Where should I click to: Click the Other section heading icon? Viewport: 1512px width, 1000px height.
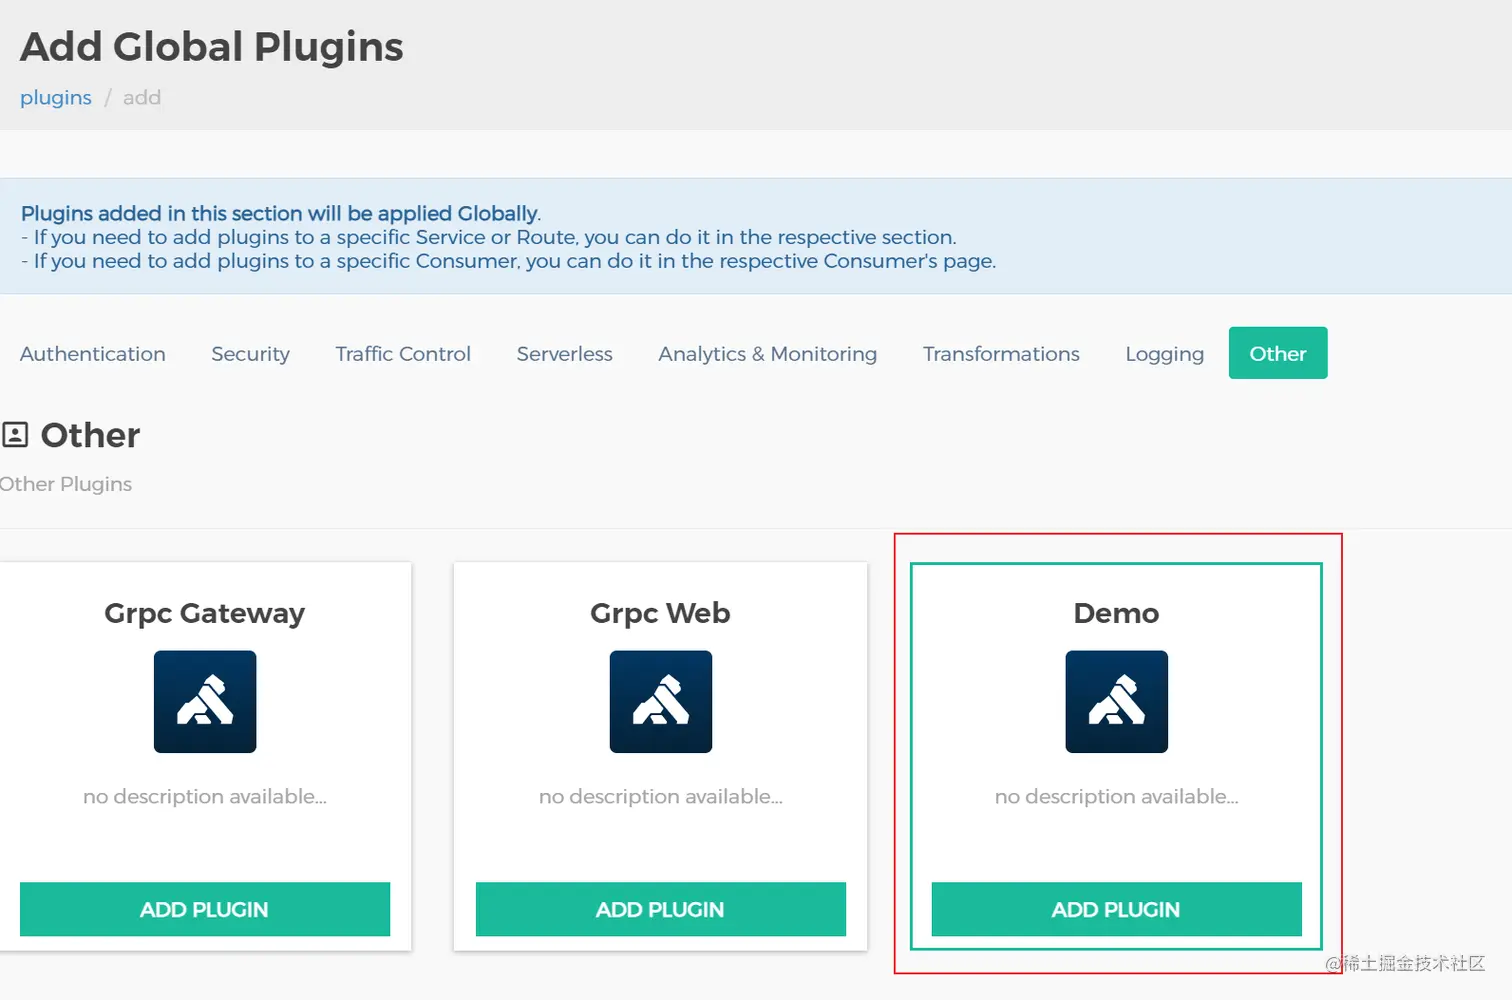[15, 435]
